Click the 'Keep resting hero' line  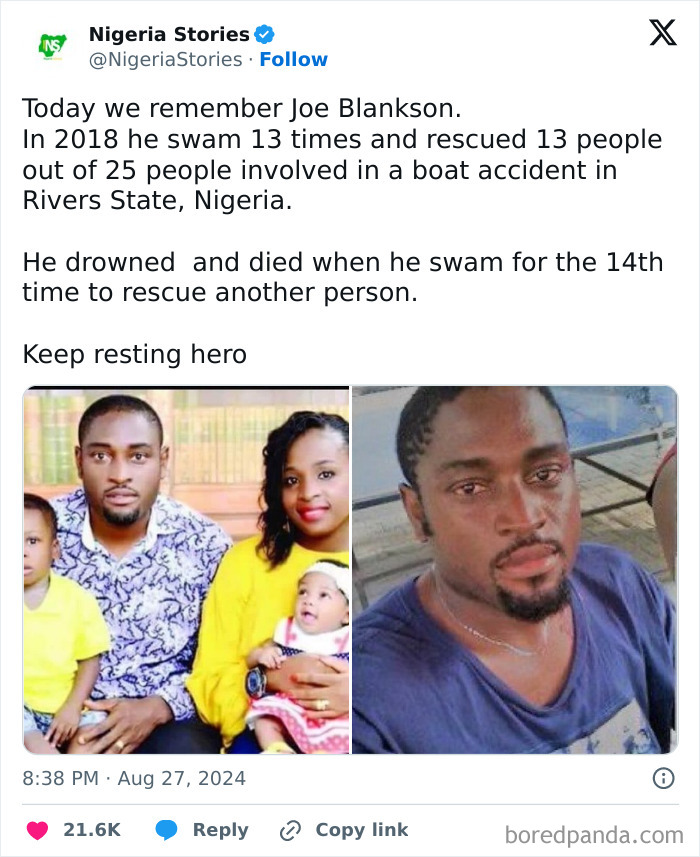point(134,354)
